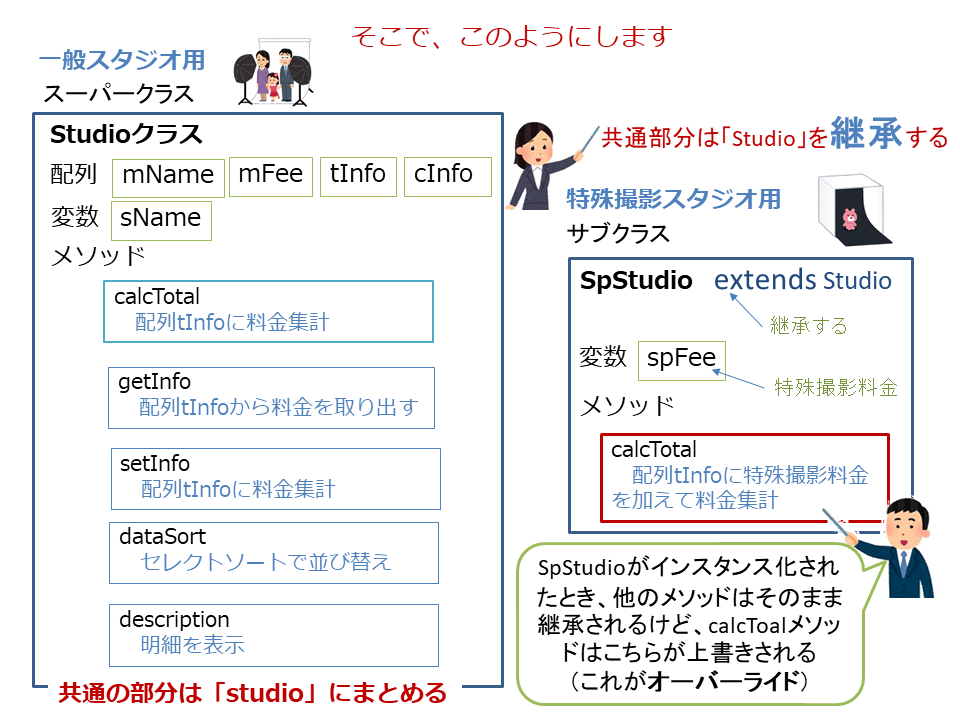Click the 'Studioクラス' heading
Viewport: 960px width, 720px height.
coord(126,134)
